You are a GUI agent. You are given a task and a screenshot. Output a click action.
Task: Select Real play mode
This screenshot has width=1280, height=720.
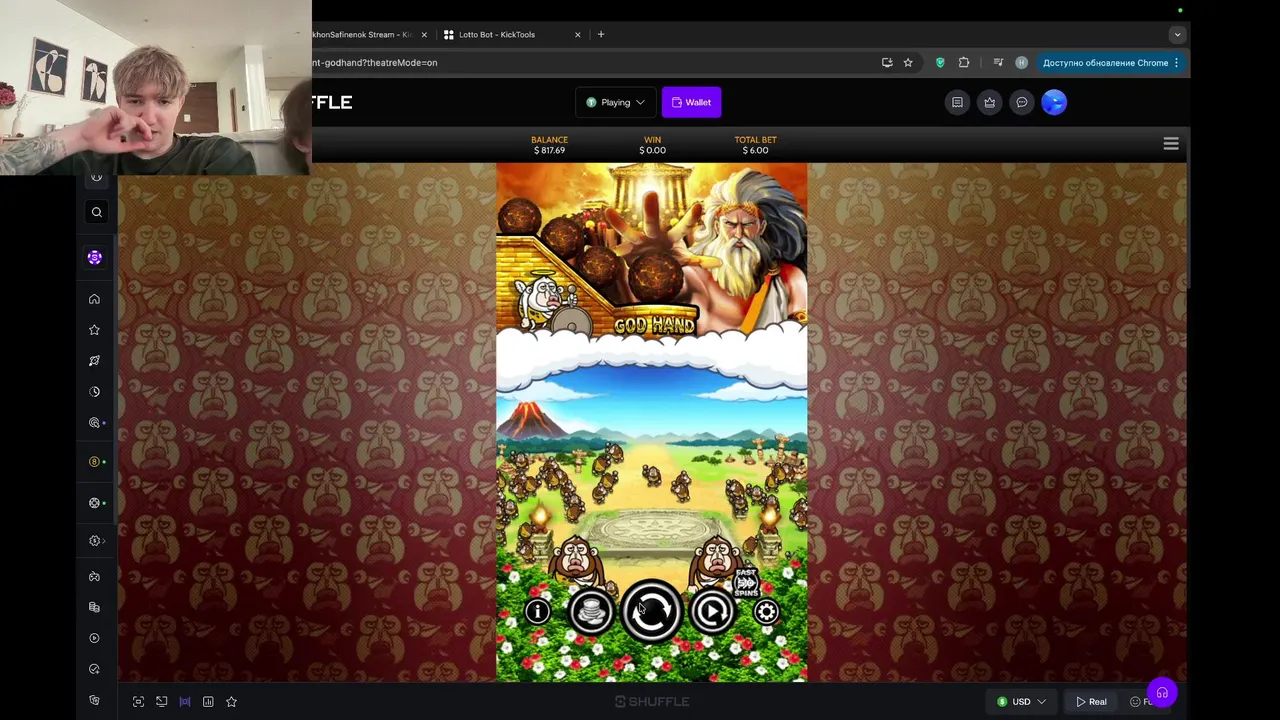tap(1091, 702)
